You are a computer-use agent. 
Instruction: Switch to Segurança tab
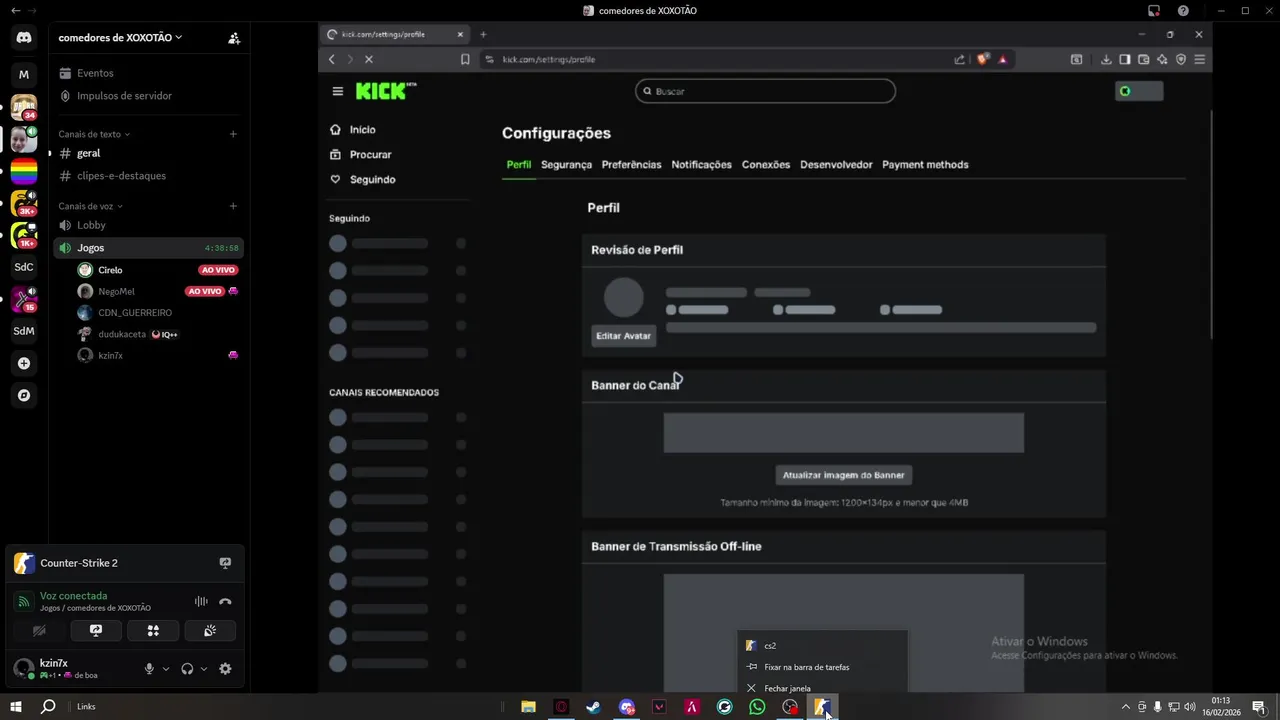tap(566, 164)
